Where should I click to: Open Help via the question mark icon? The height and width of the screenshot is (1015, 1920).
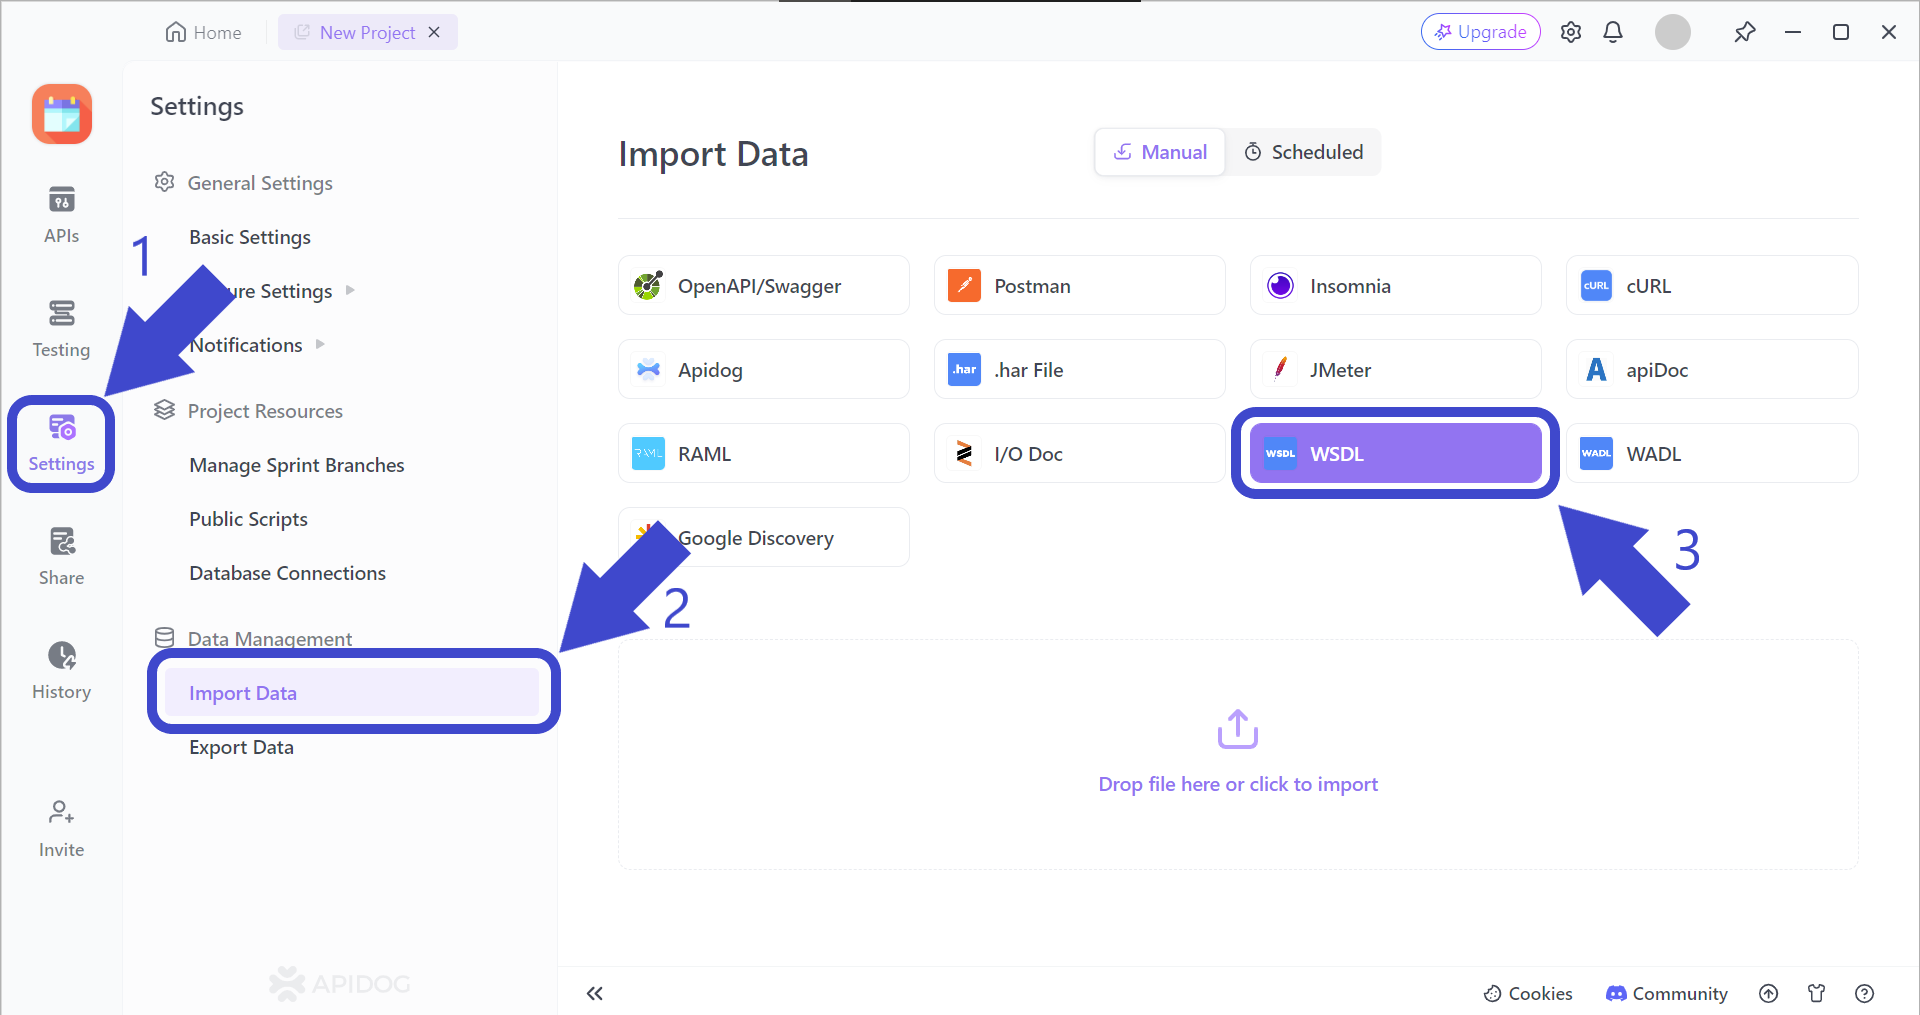1864,993
